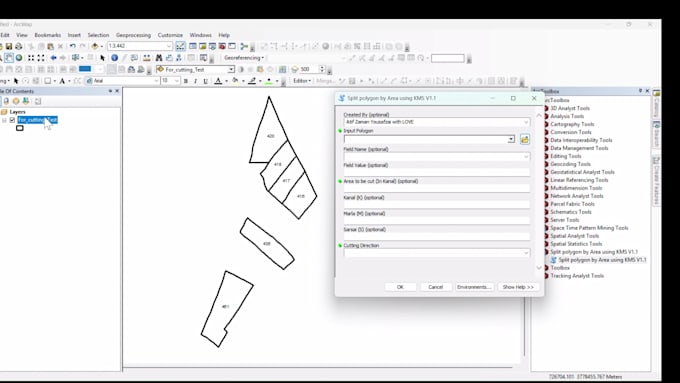
Task: Select the Measure tool
Action: [147, 58]
